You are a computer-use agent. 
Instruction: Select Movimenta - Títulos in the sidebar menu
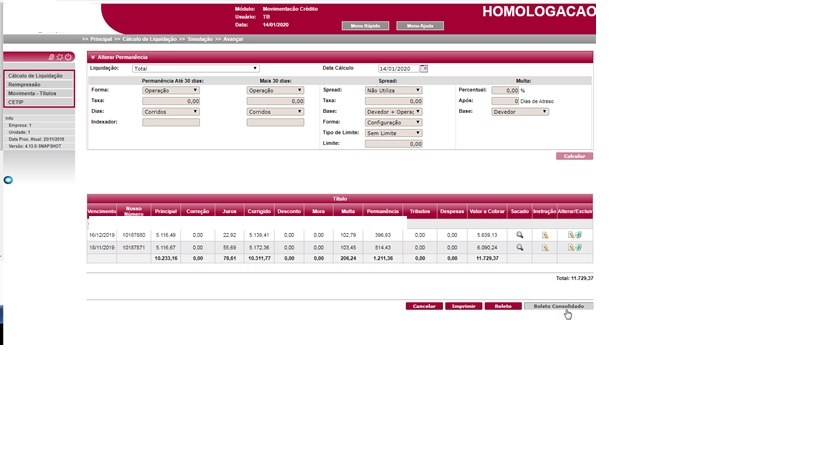(x=39, y=93)
